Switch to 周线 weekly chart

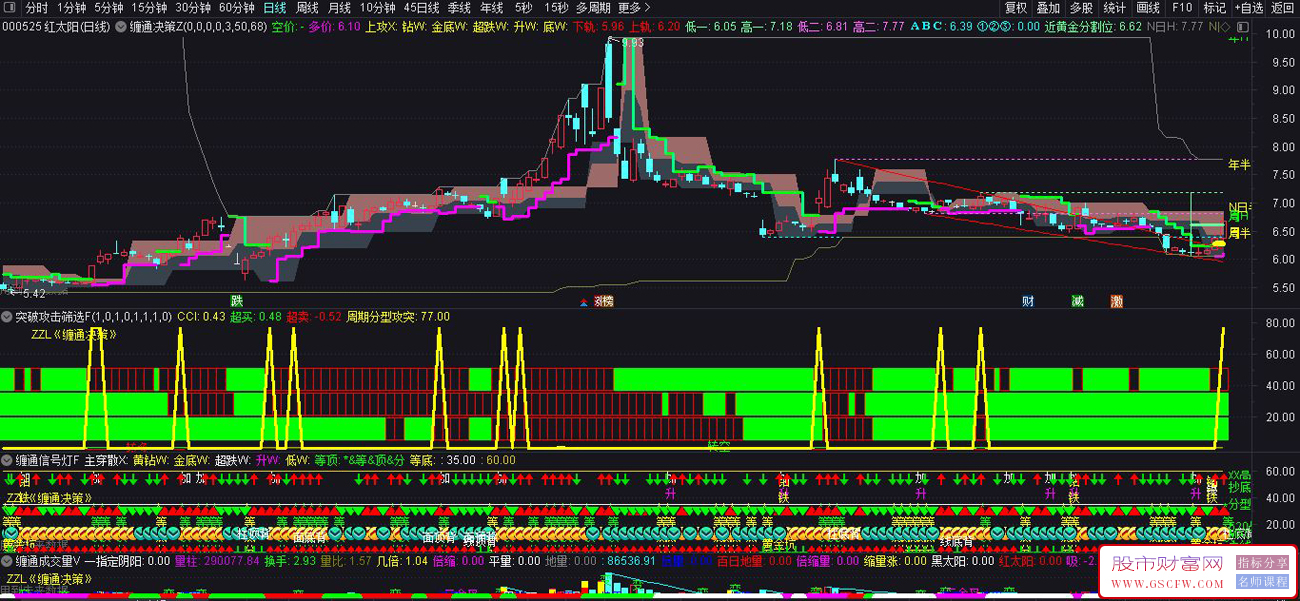click(307, 8)
